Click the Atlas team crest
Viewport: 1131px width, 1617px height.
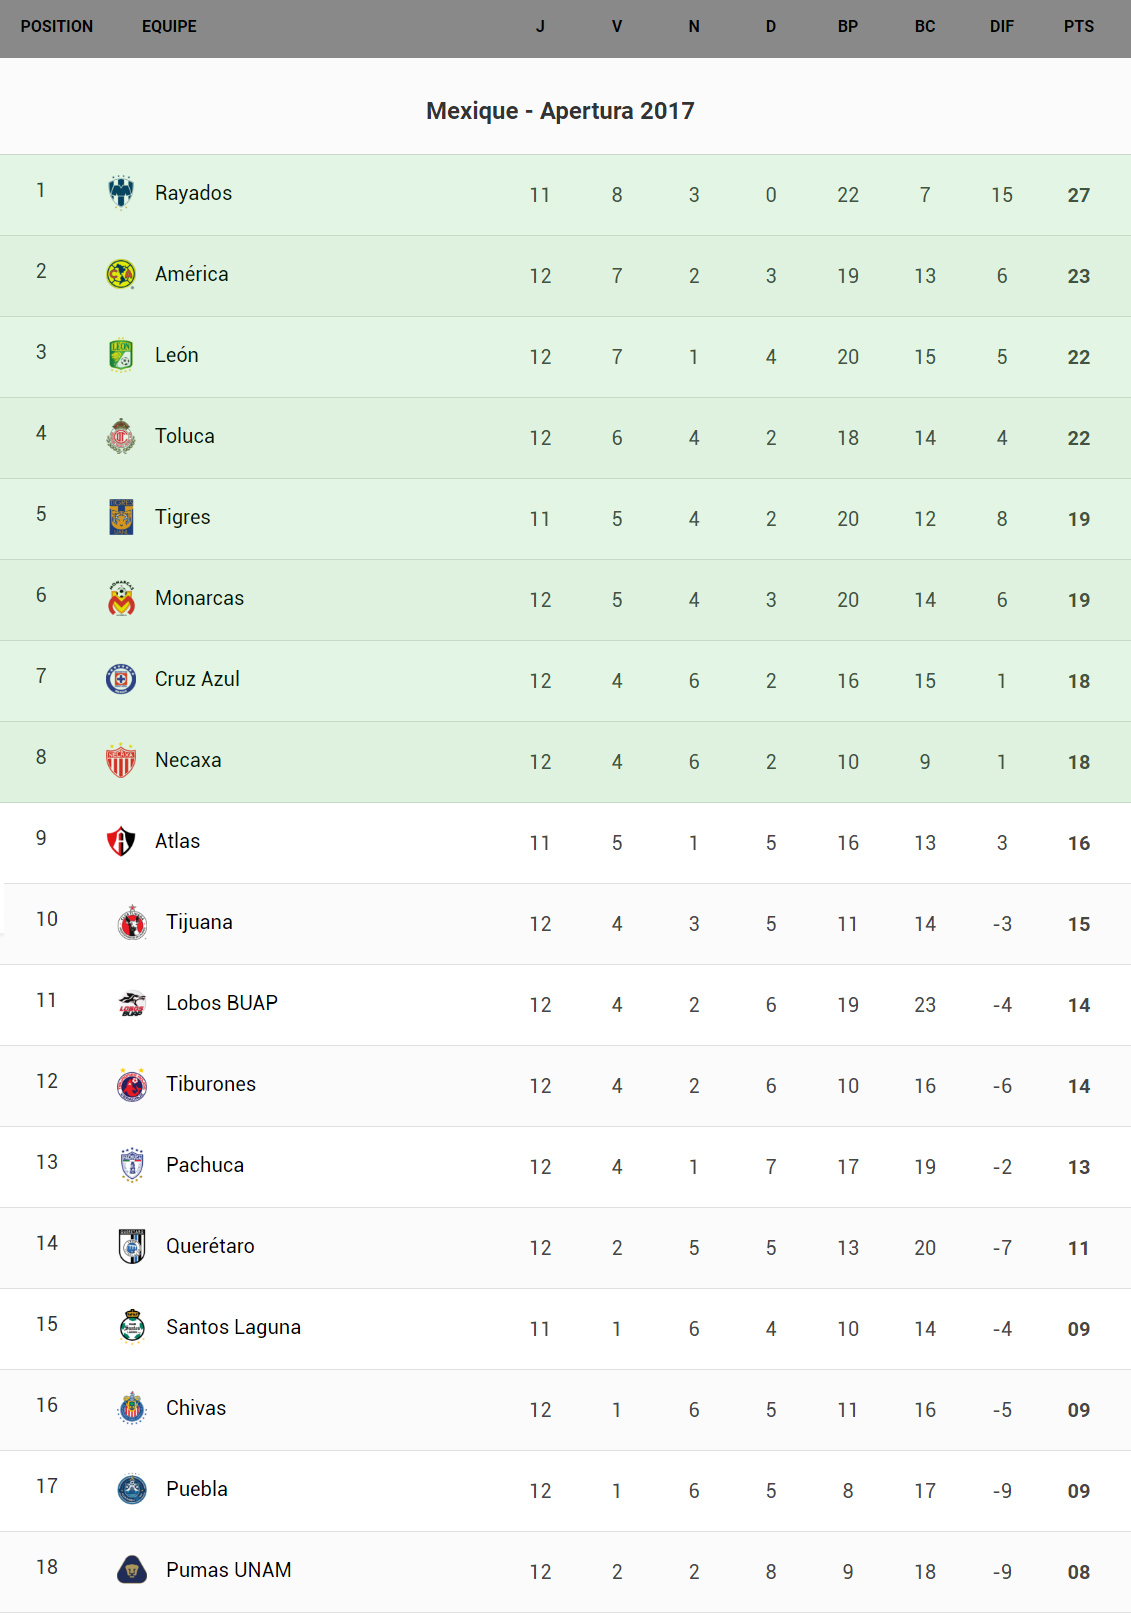pyautogui.click(x=121, y=841)
